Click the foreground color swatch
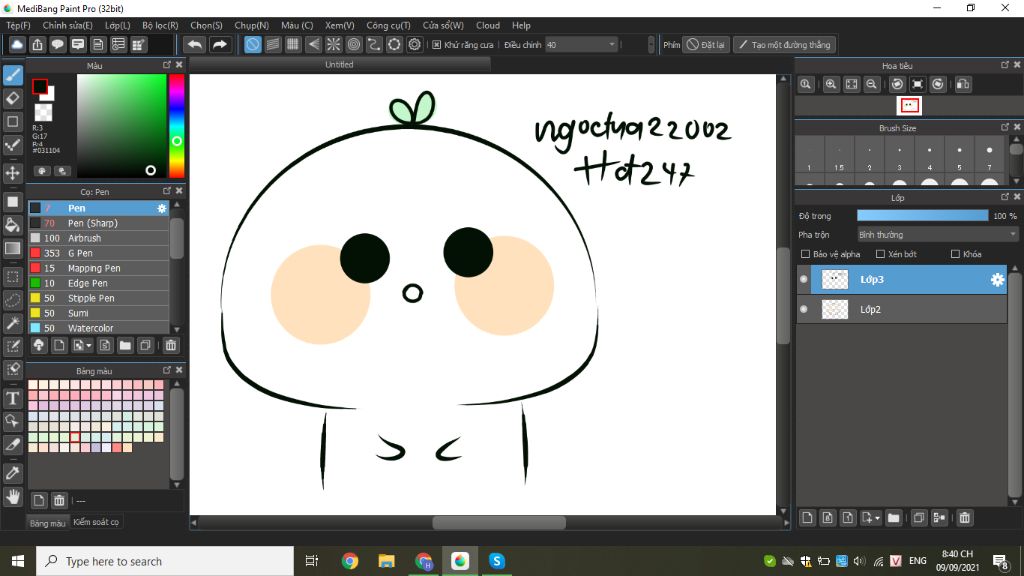This screenshot has width=1024, height=576. (39, 86)
